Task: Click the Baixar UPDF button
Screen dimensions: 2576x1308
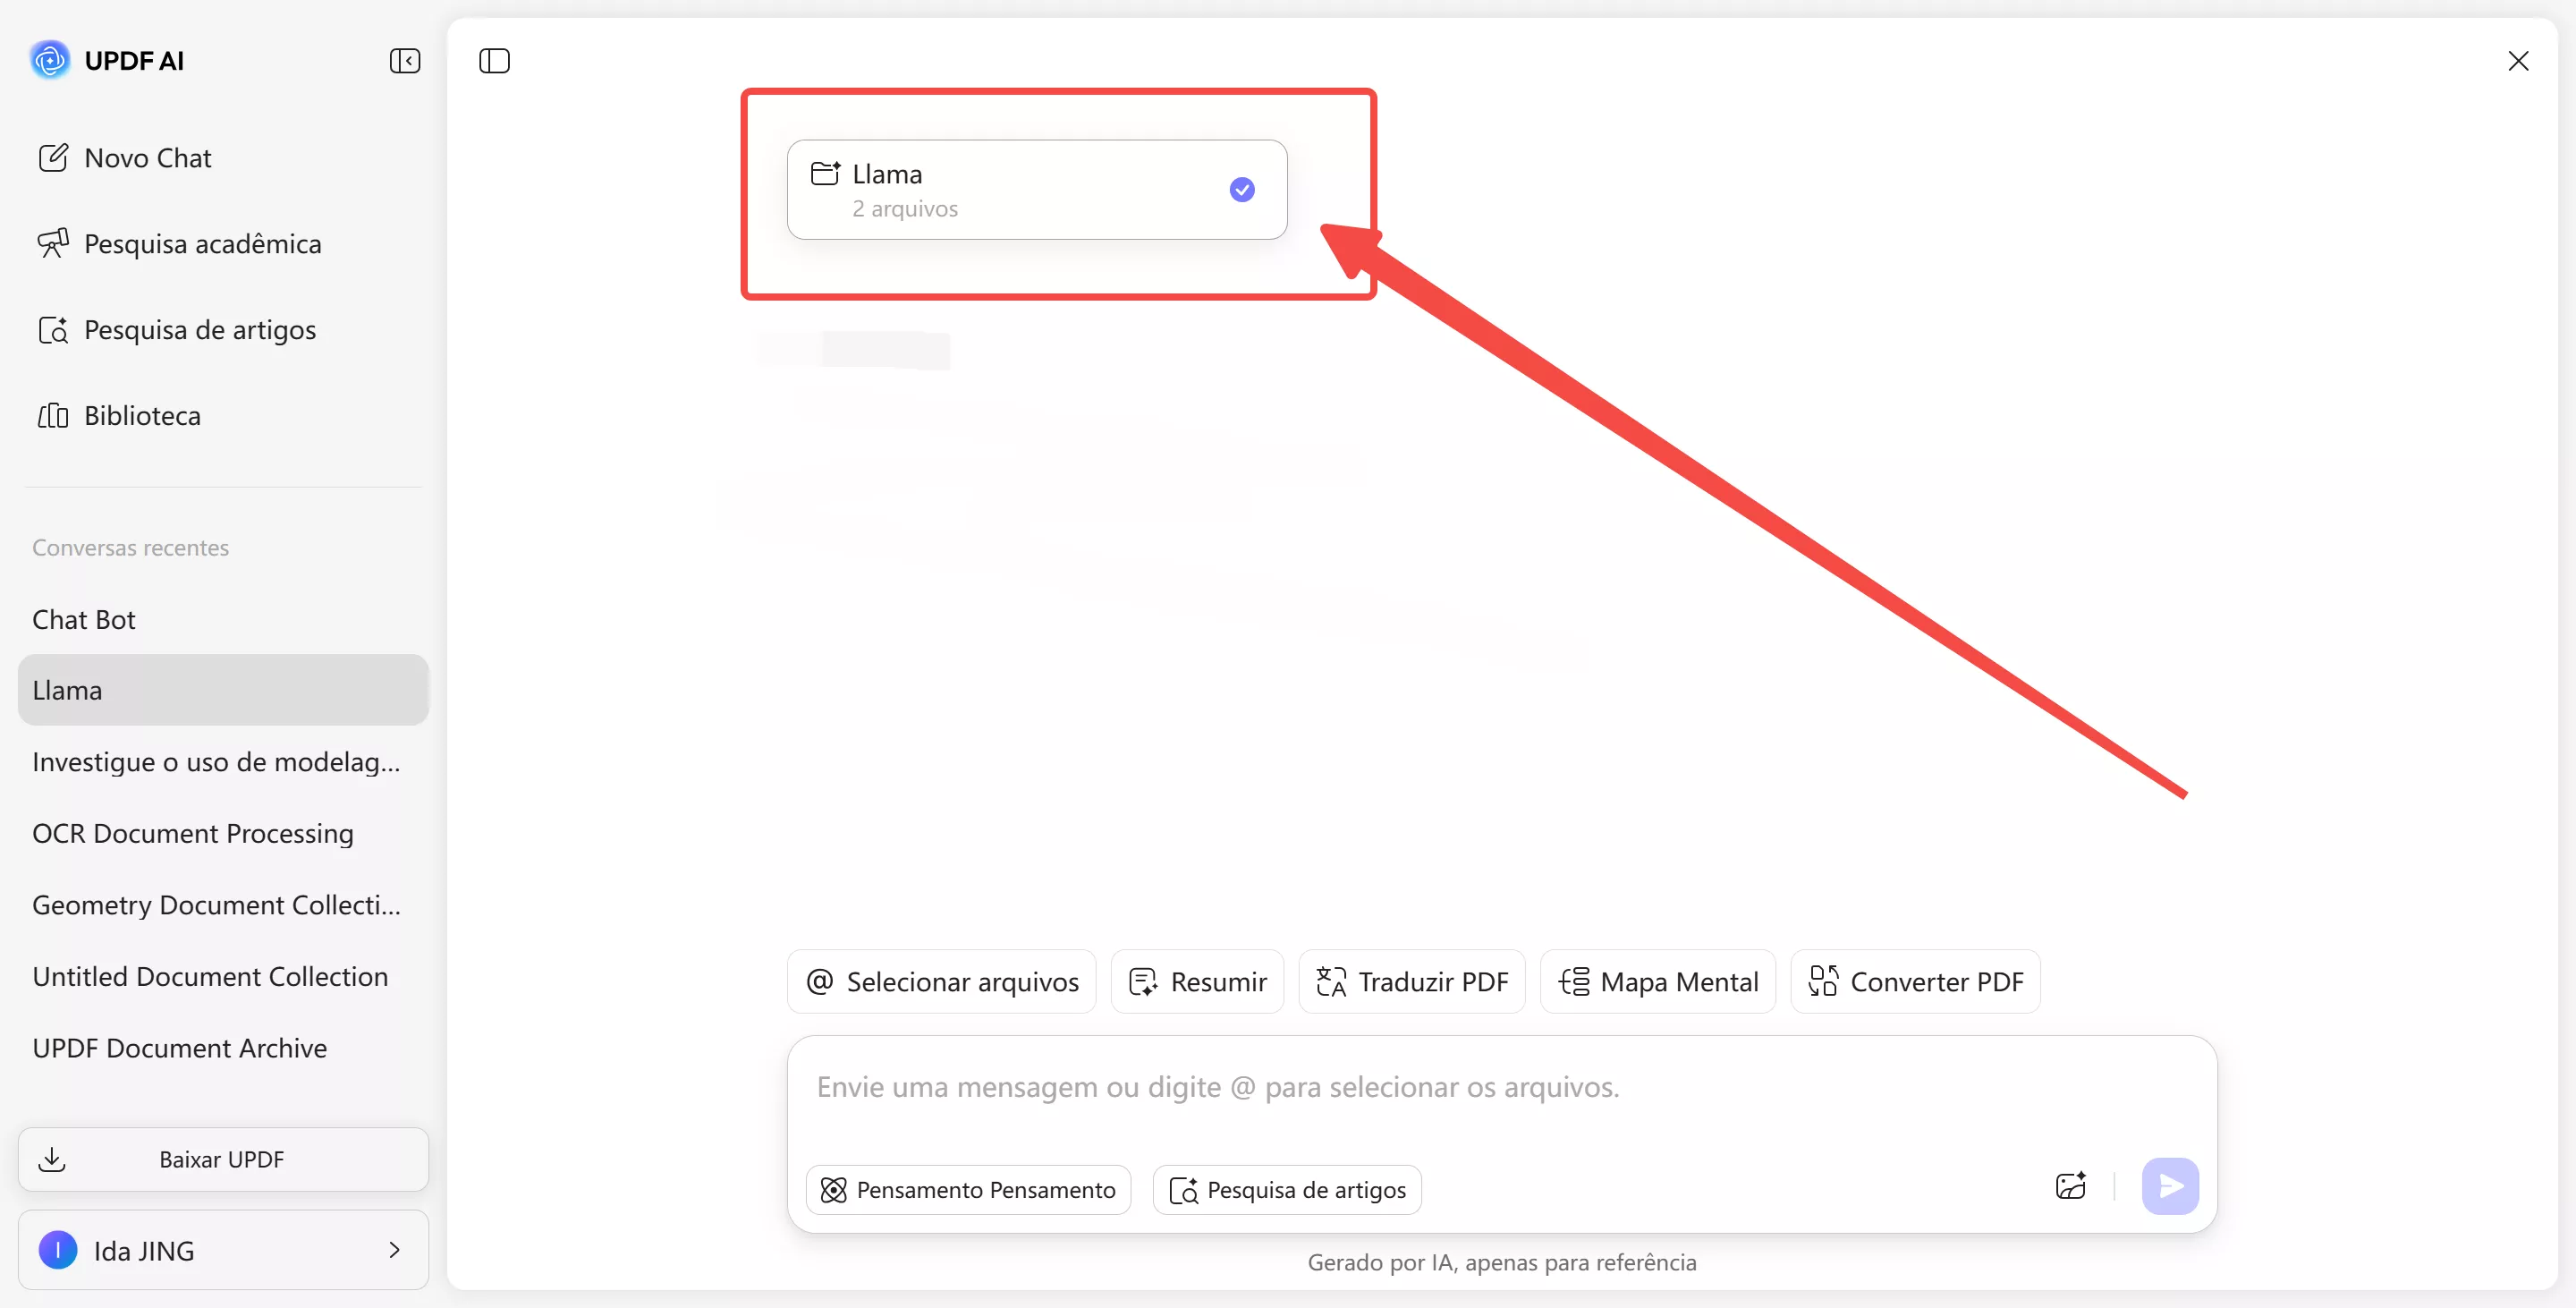Action: click(221, 1159)
